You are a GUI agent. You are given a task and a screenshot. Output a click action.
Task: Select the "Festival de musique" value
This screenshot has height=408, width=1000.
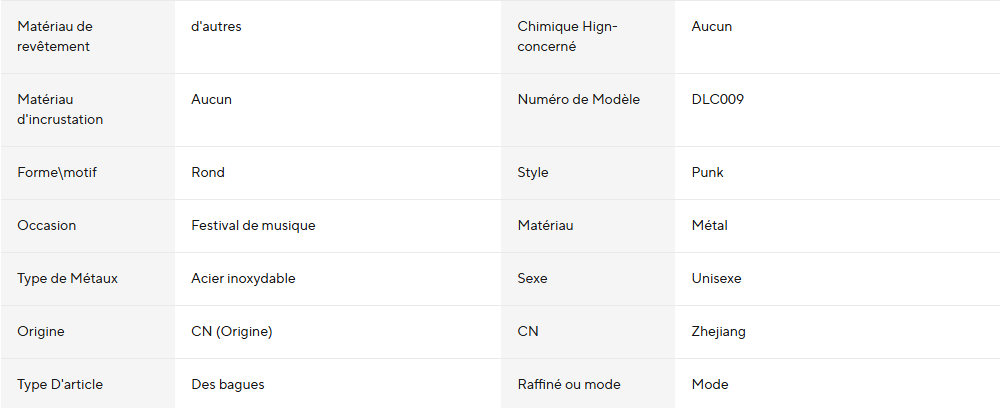coord(253,226)
